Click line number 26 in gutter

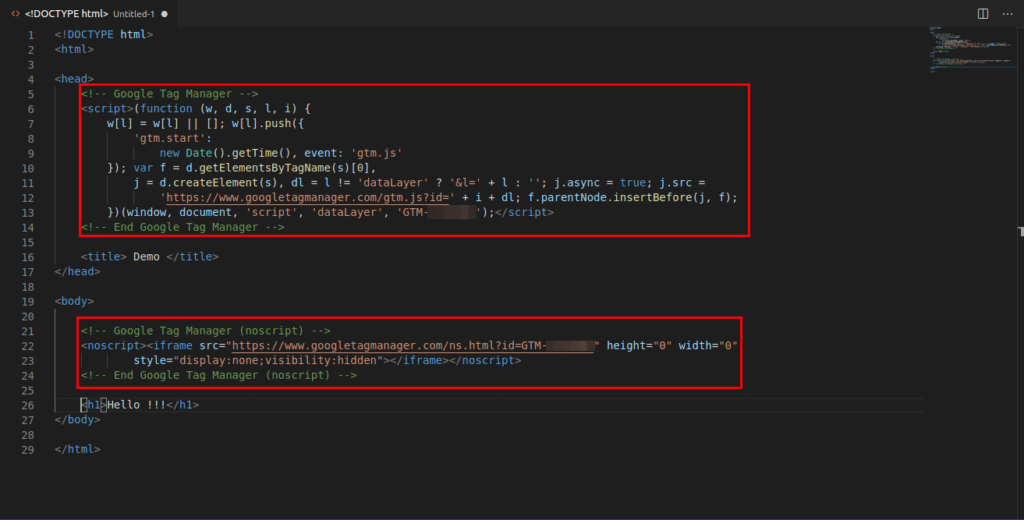pyautogui.click(x=28, y=405)
